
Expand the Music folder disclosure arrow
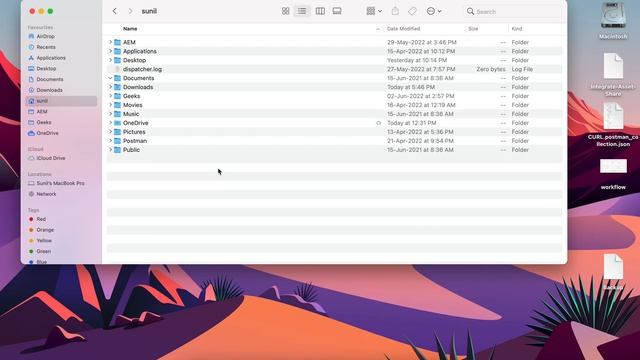coord(110,114)
